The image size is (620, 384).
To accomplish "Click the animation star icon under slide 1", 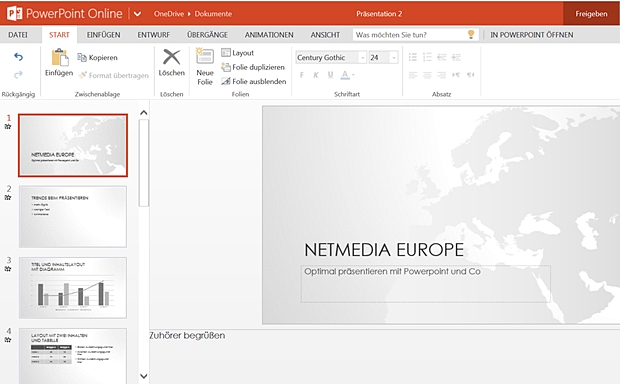I will [8, 127].
